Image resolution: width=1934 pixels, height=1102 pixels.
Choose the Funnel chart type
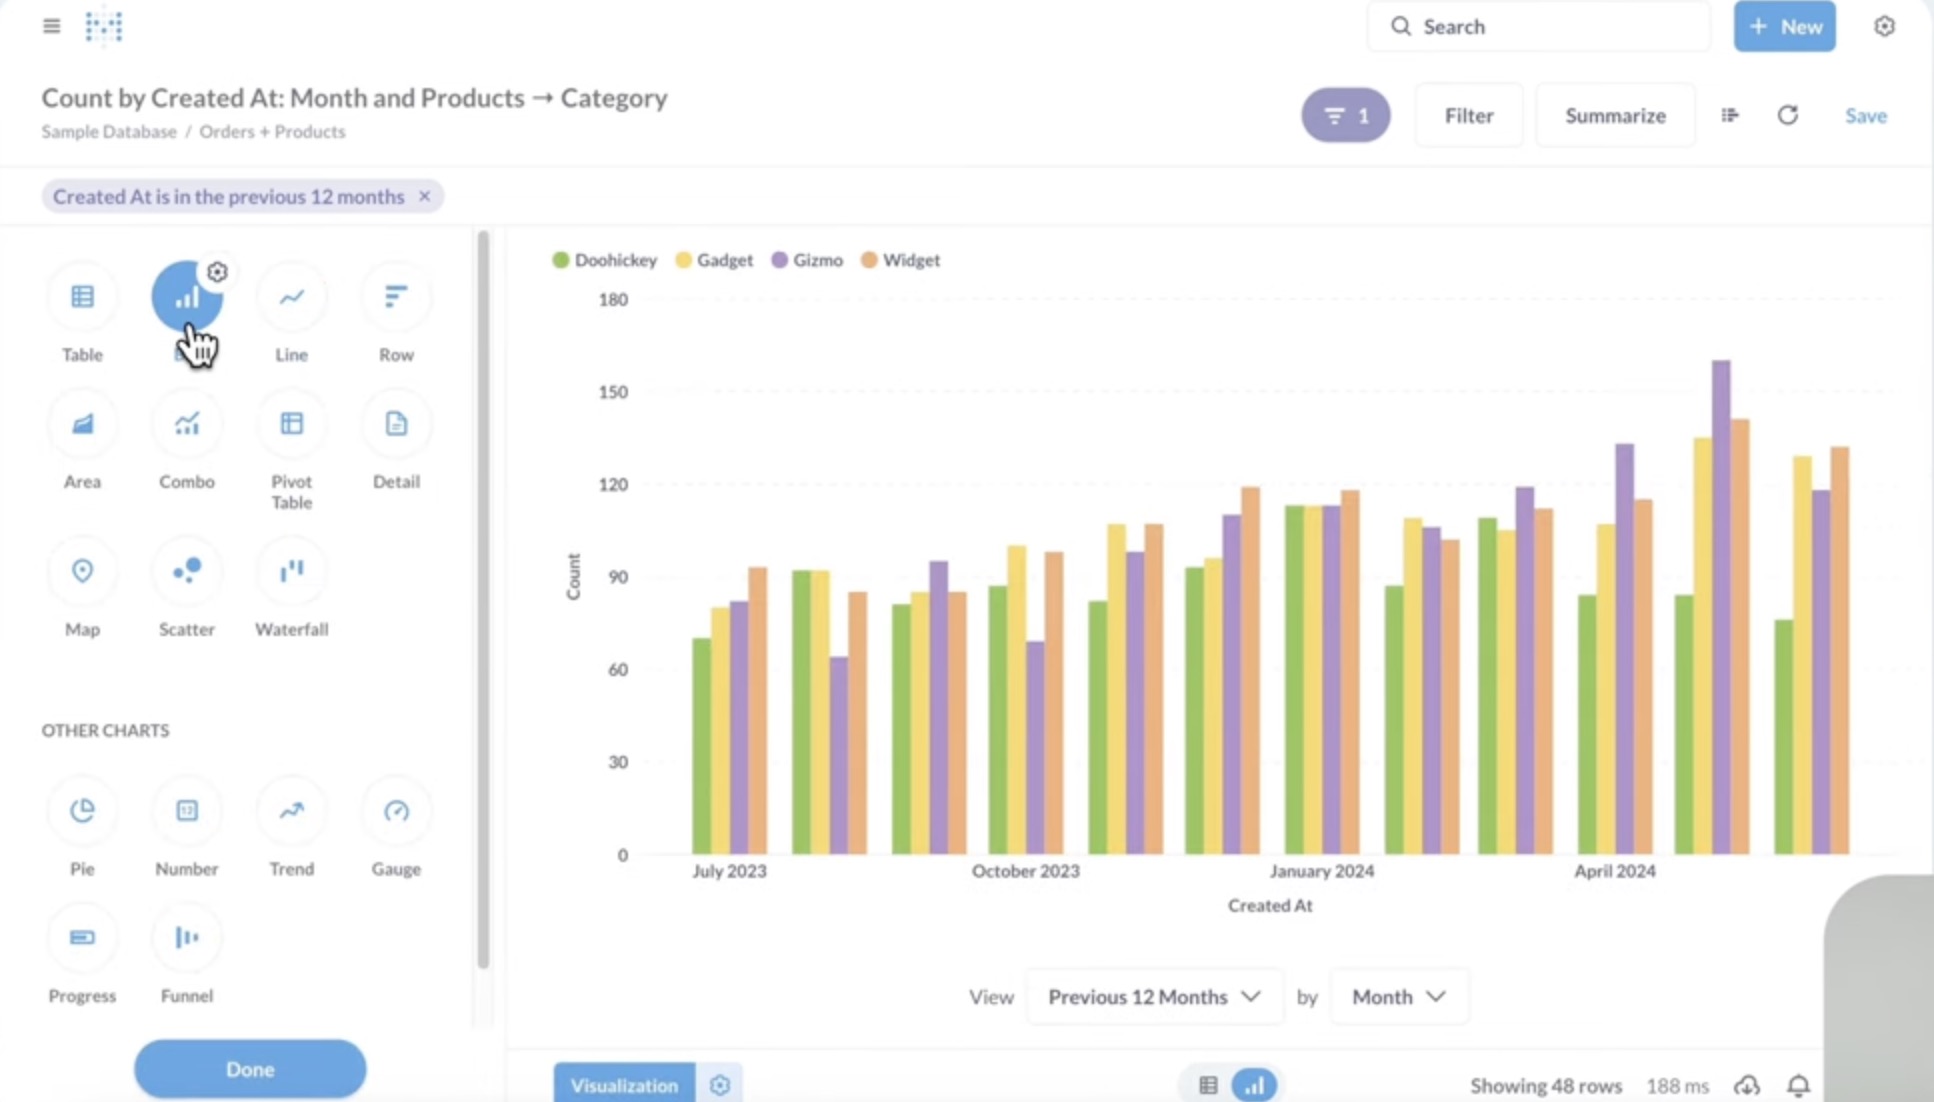pyautogui.click(x=187, y=938)
